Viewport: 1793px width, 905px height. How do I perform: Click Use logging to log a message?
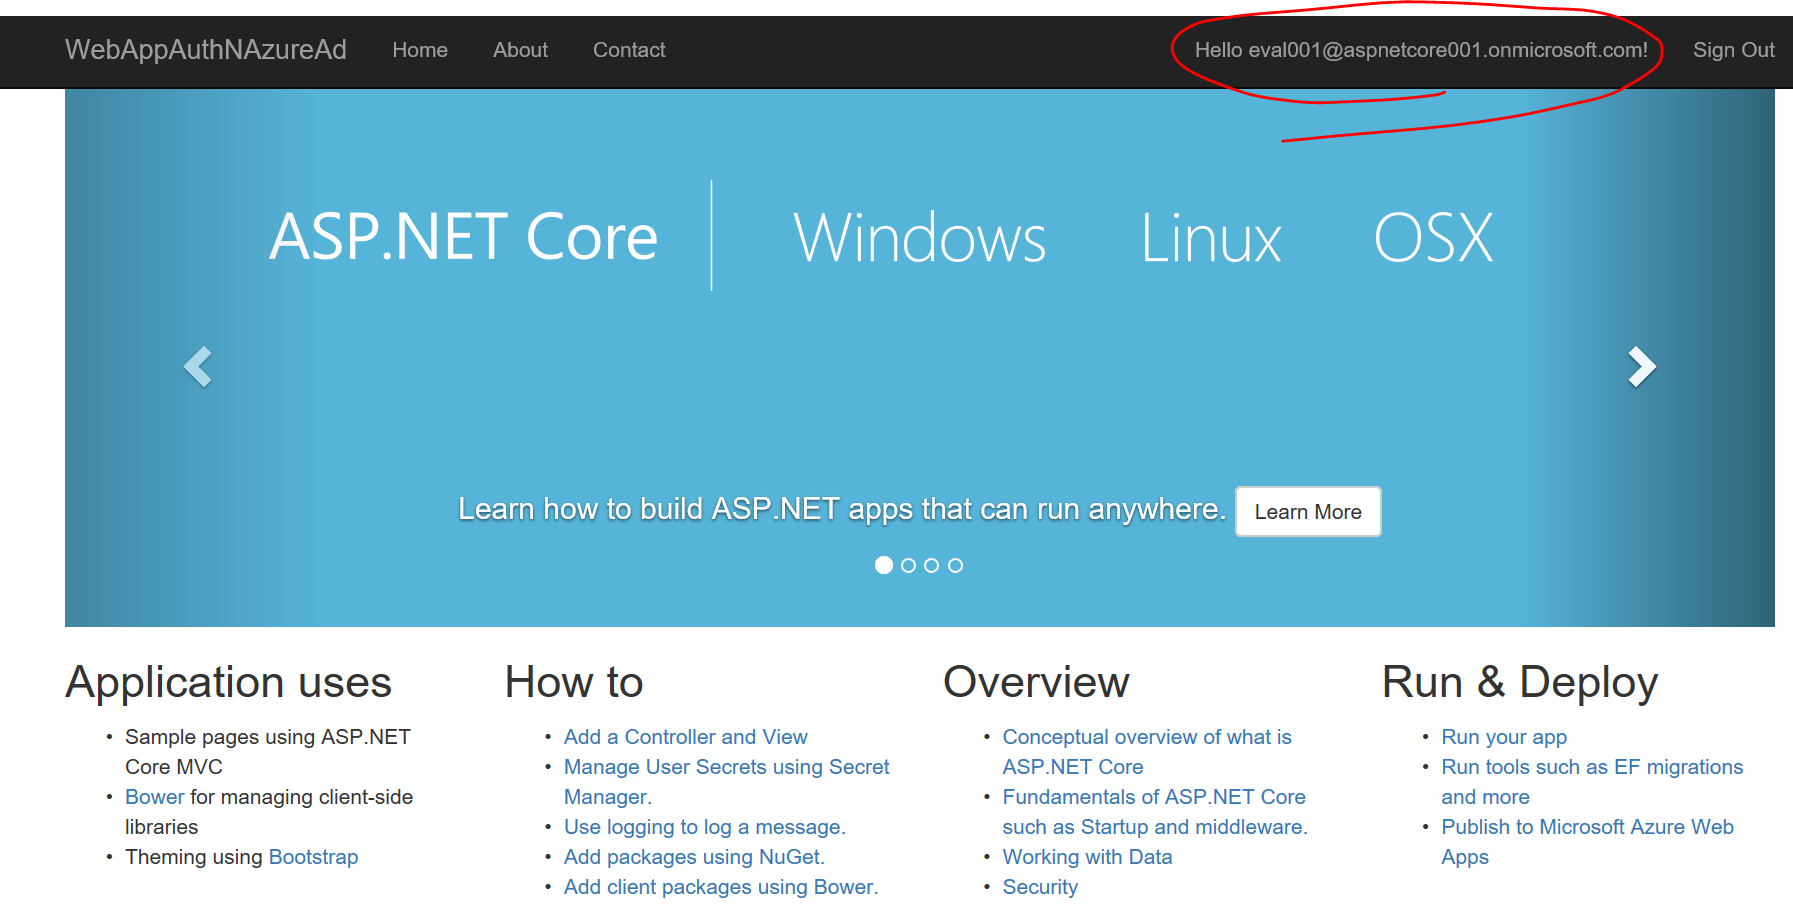coord(704,827)
